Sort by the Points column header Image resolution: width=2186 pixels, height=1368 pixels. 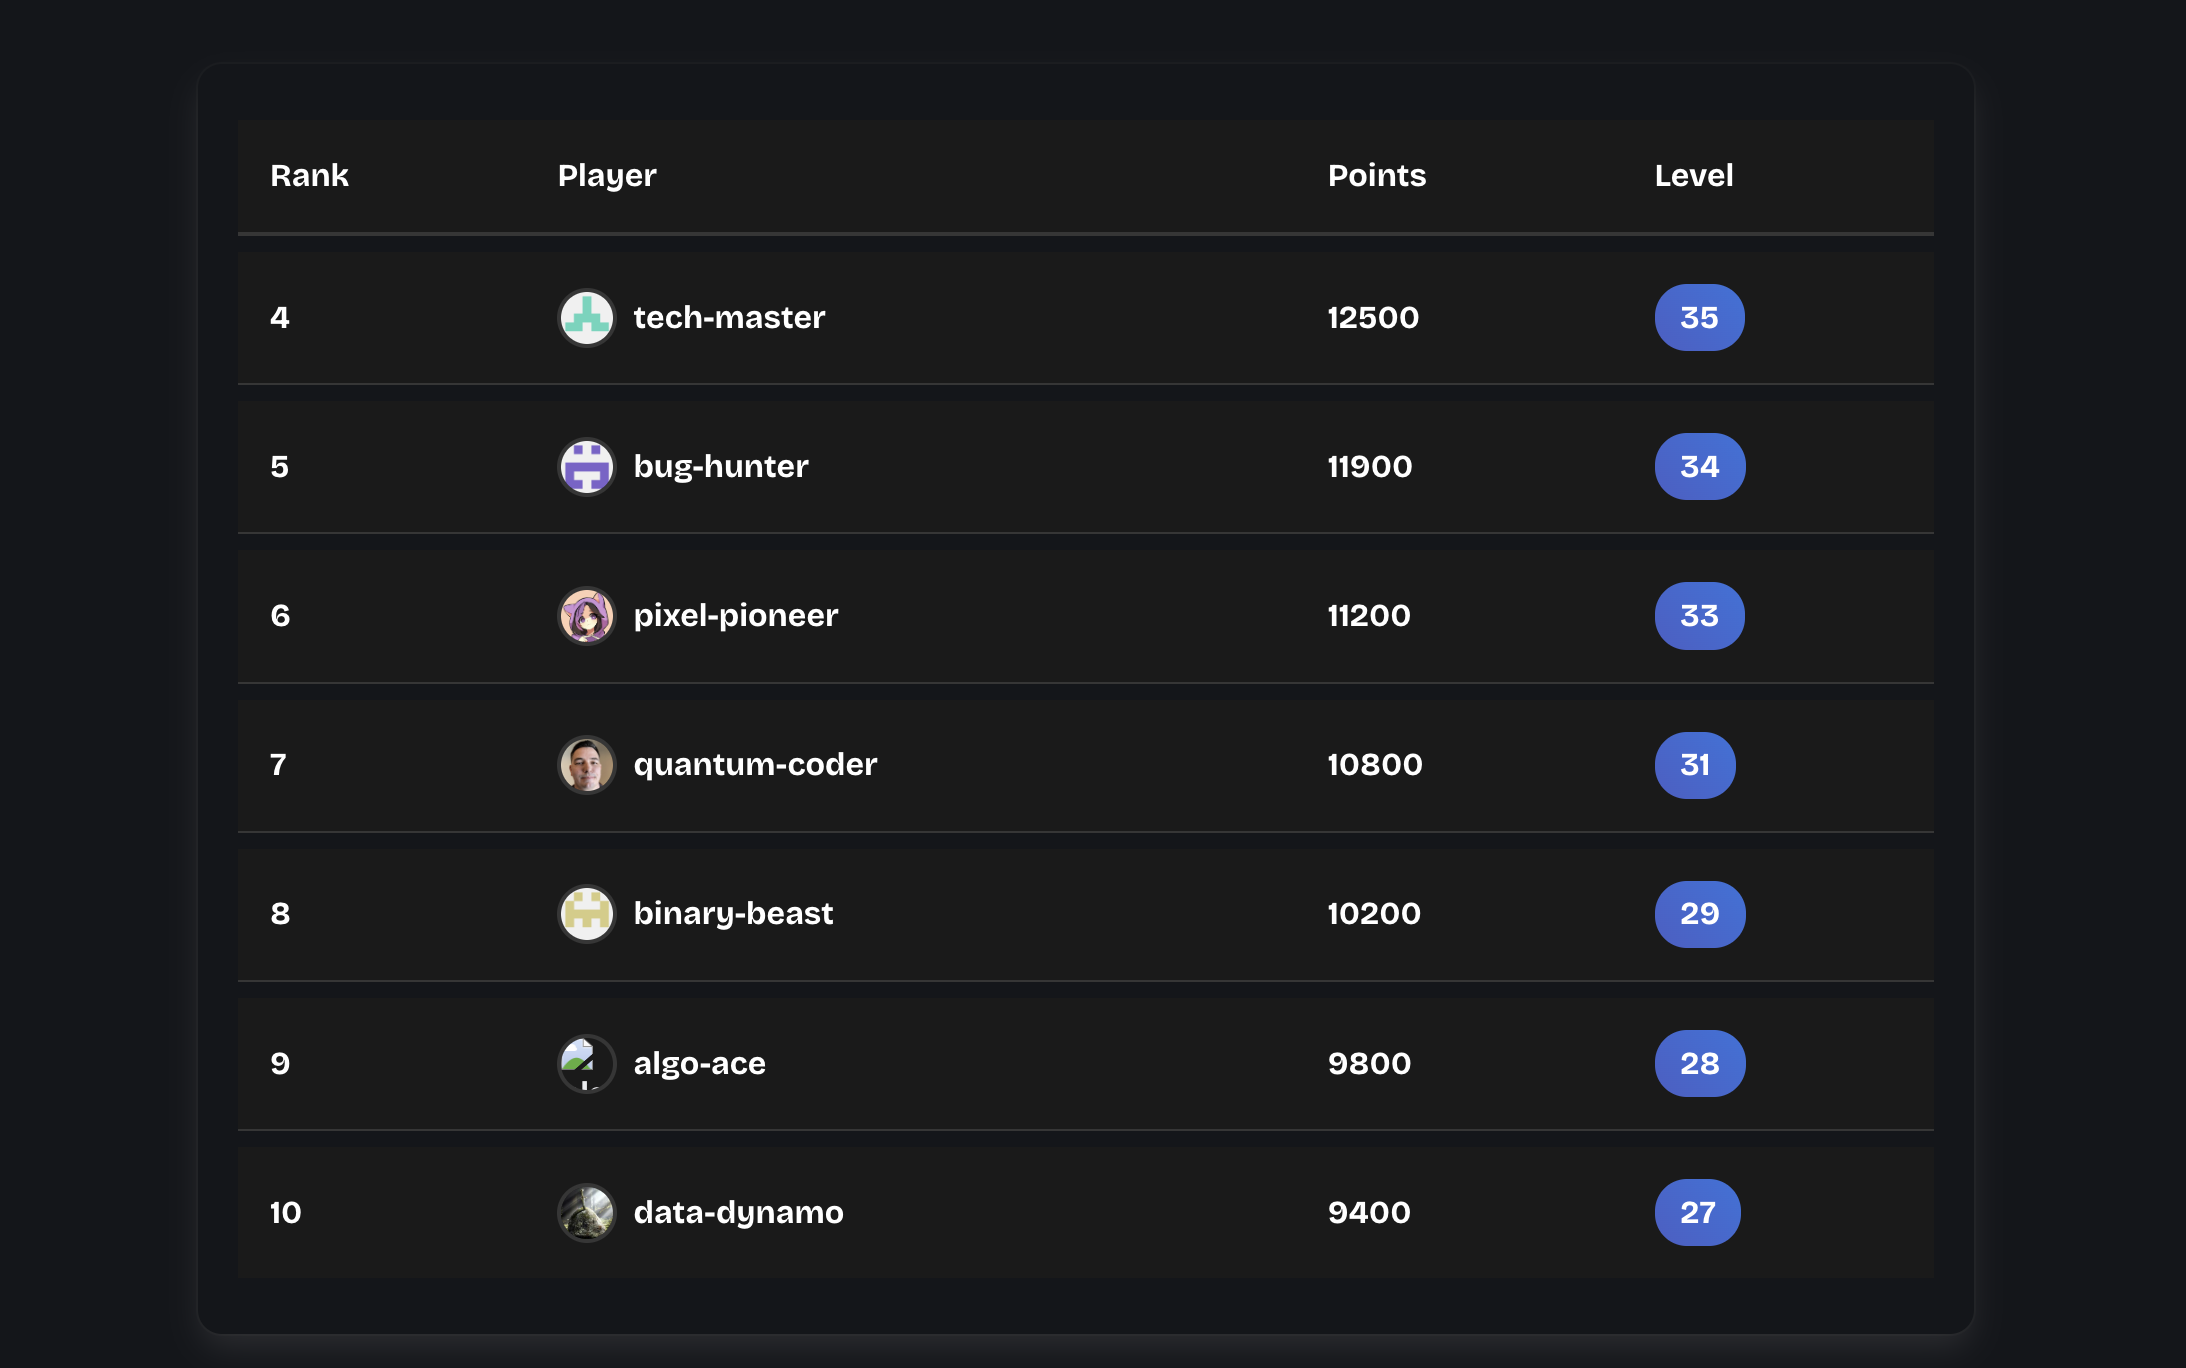point(1377,175)
